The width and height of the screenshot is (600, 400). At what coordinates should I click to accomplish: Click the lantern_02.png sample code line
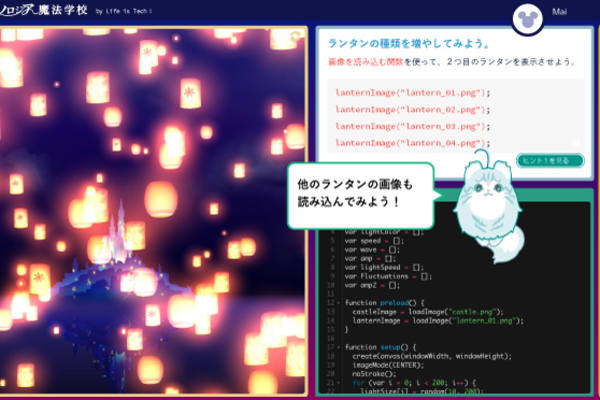pos(413,109)
